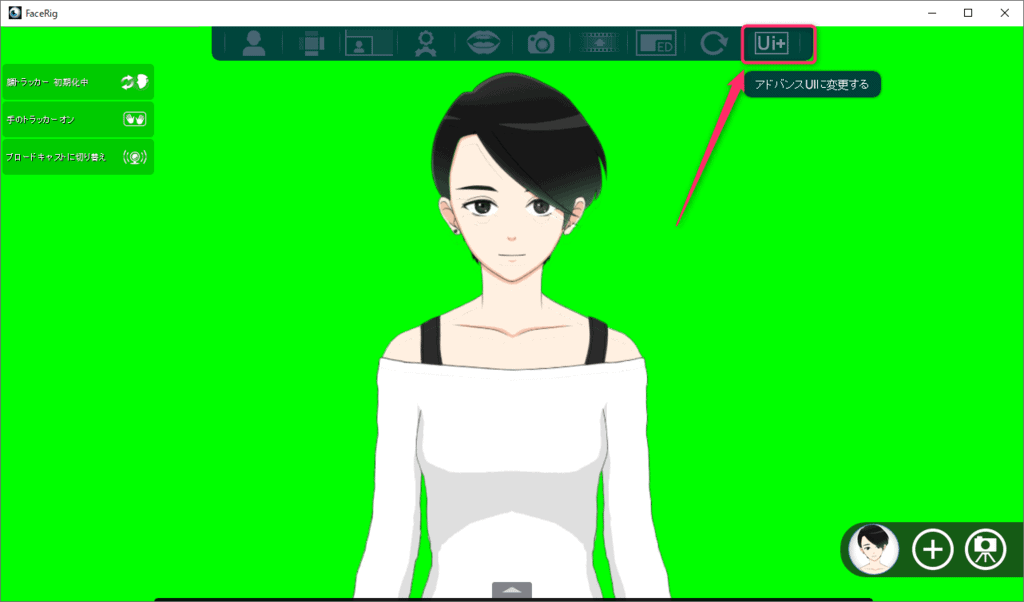Expand the bottom panel with up arrow

512,590
